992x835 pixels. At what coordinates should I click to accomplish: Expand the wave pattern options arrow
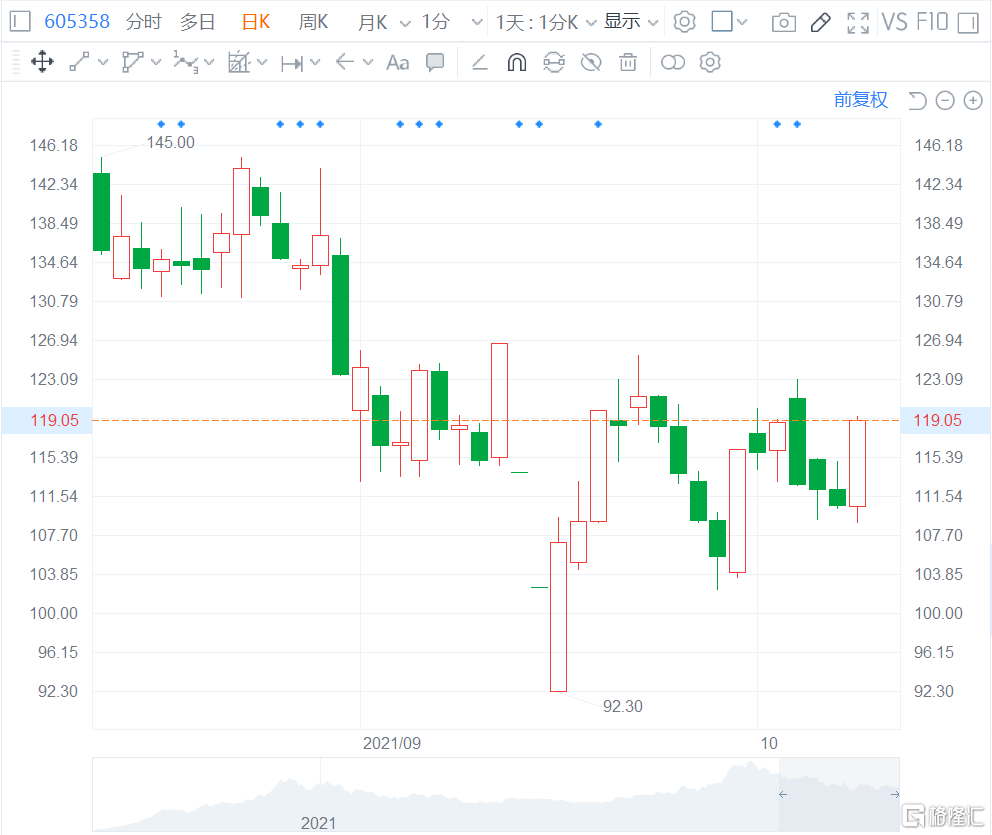pyautogui.click(x=209, y=62)
